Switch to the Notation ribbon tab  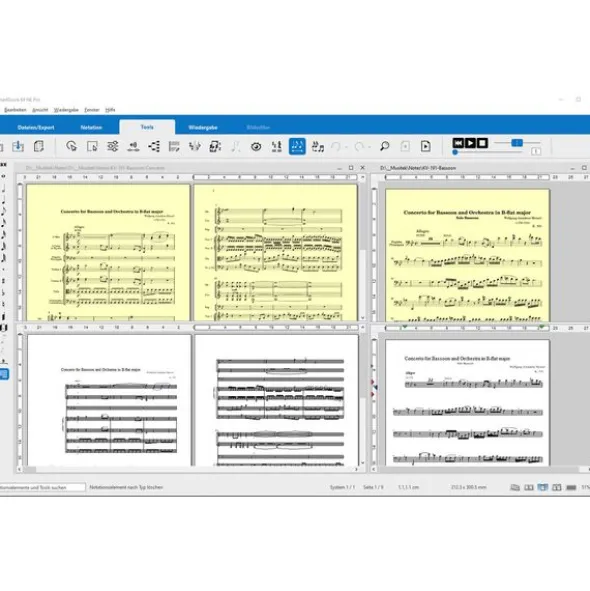[91, 127]
